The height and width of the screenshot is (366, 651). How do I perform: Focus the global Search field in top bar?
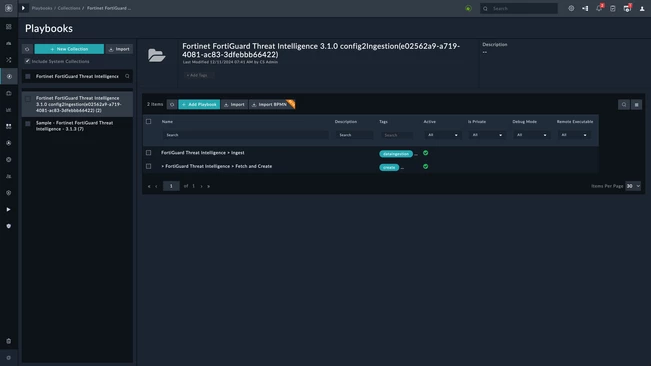(x=519, y=8)
